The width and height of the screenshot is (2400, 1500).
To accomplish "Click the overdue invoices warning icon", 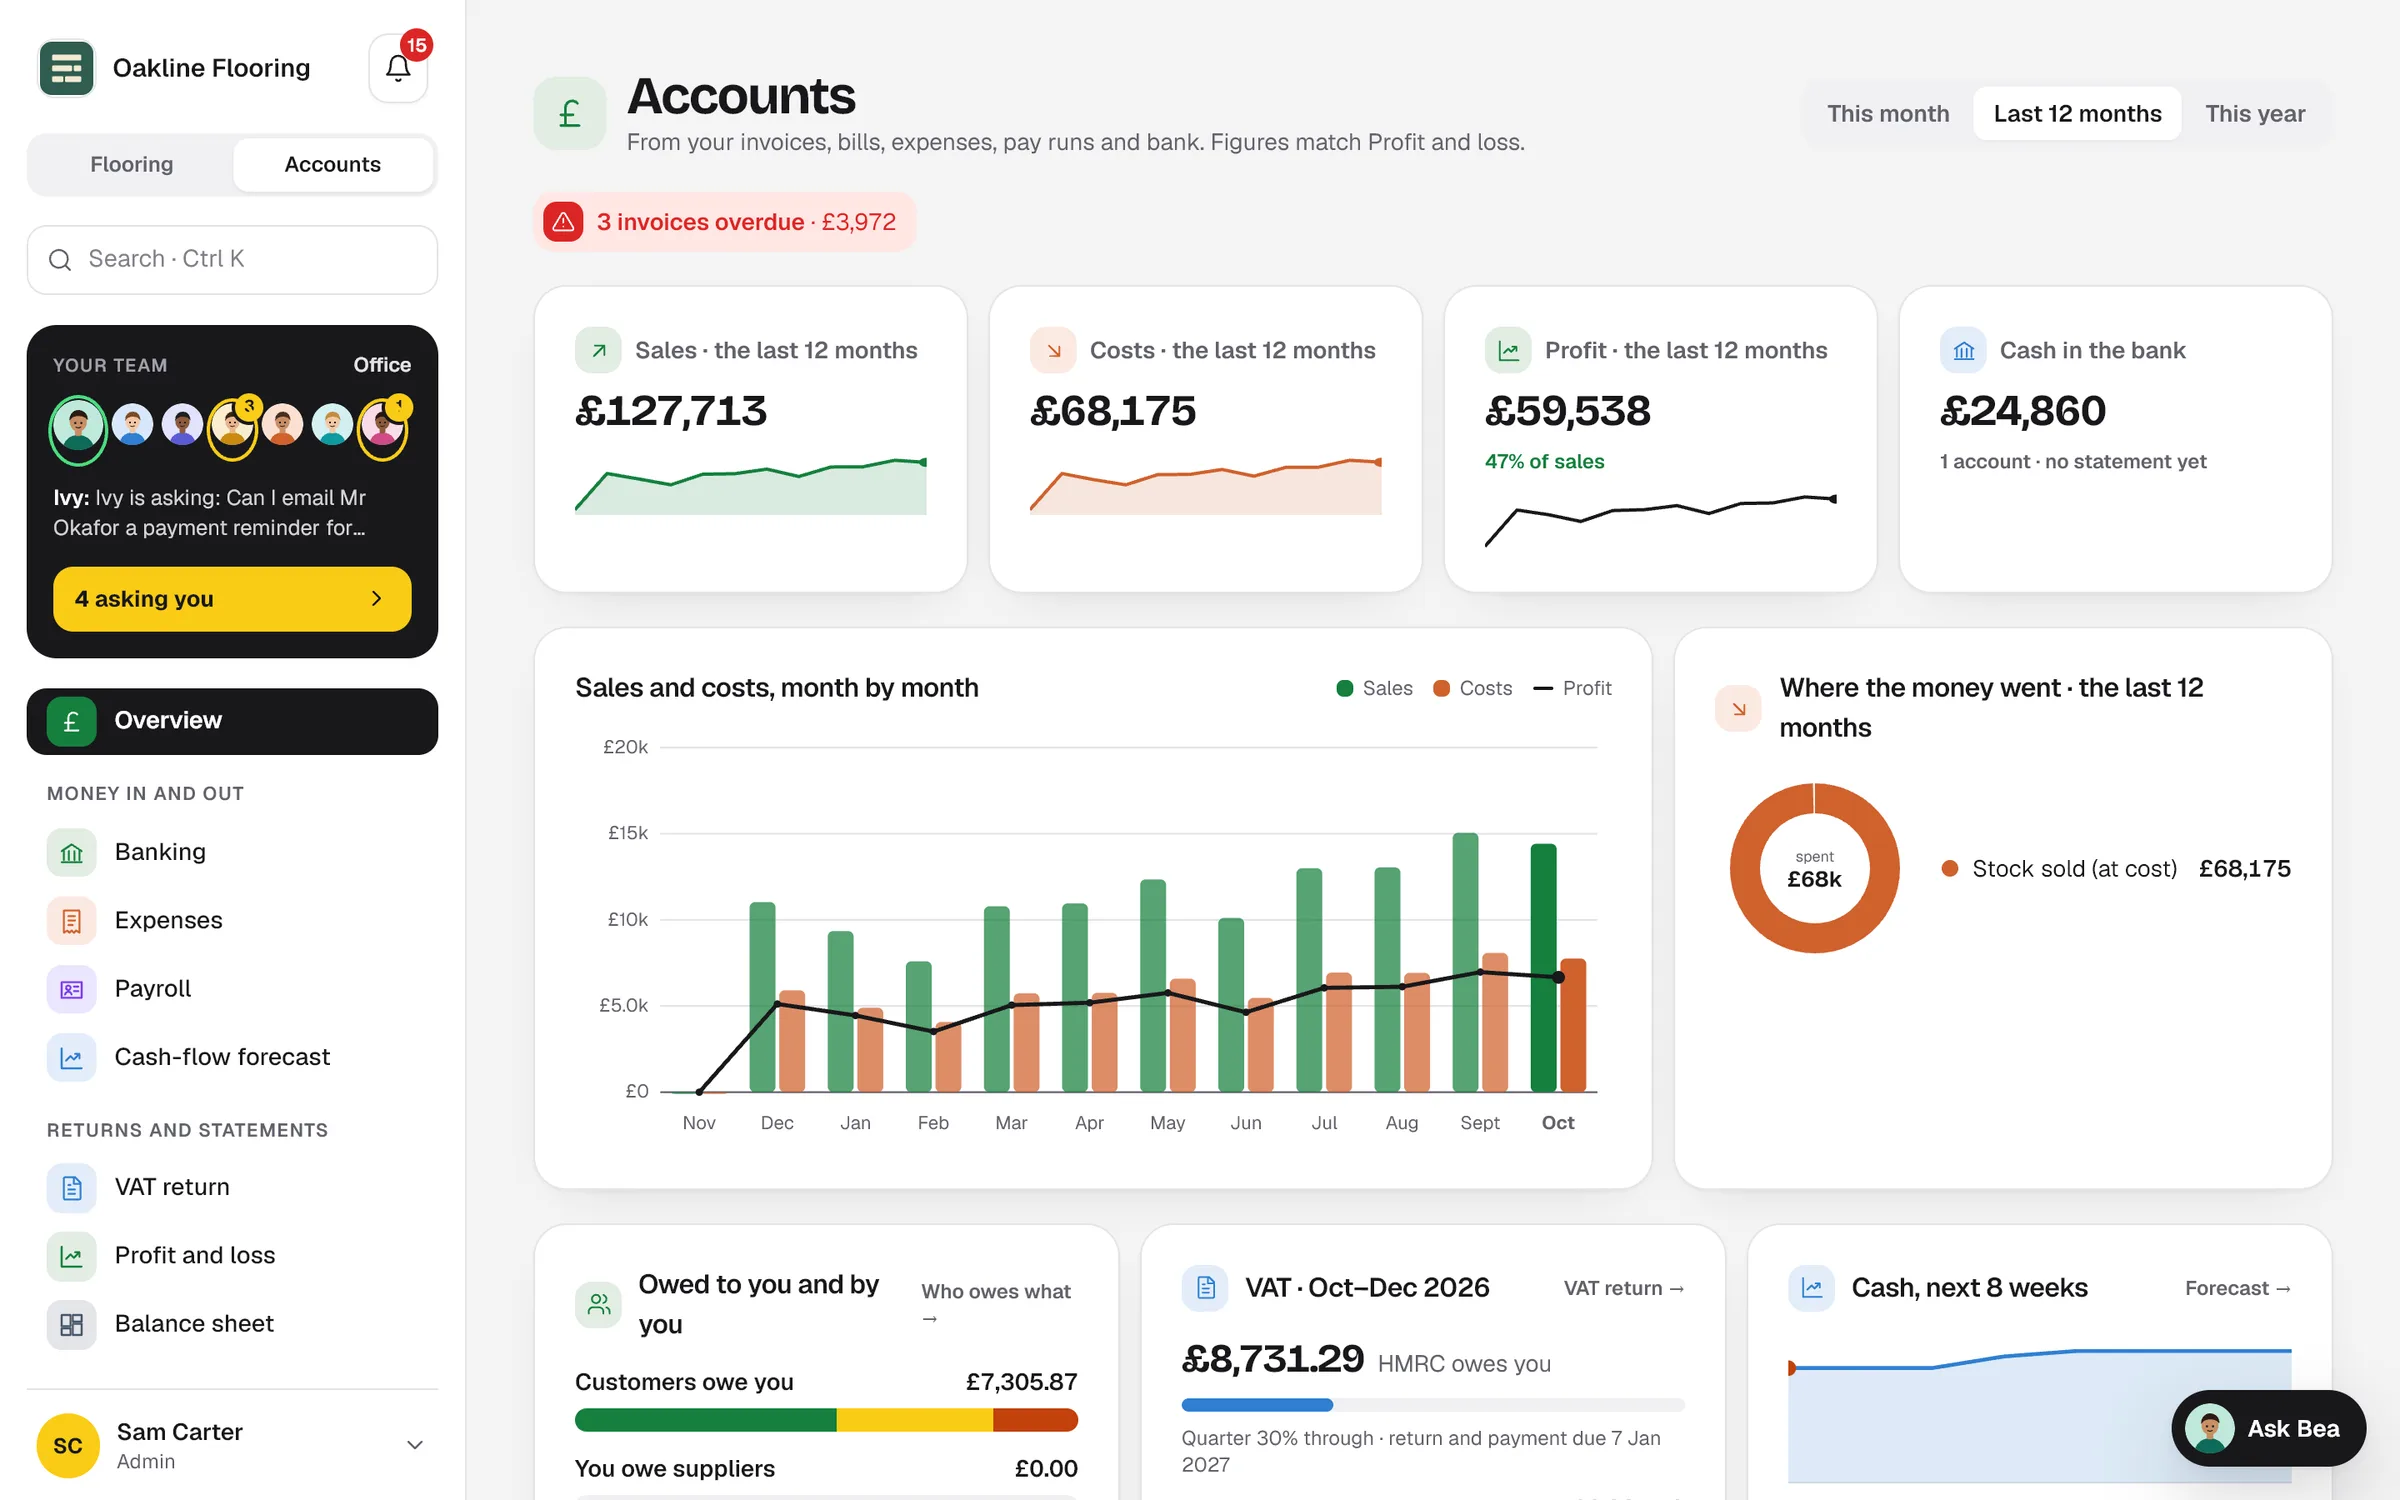I will 563,222.
